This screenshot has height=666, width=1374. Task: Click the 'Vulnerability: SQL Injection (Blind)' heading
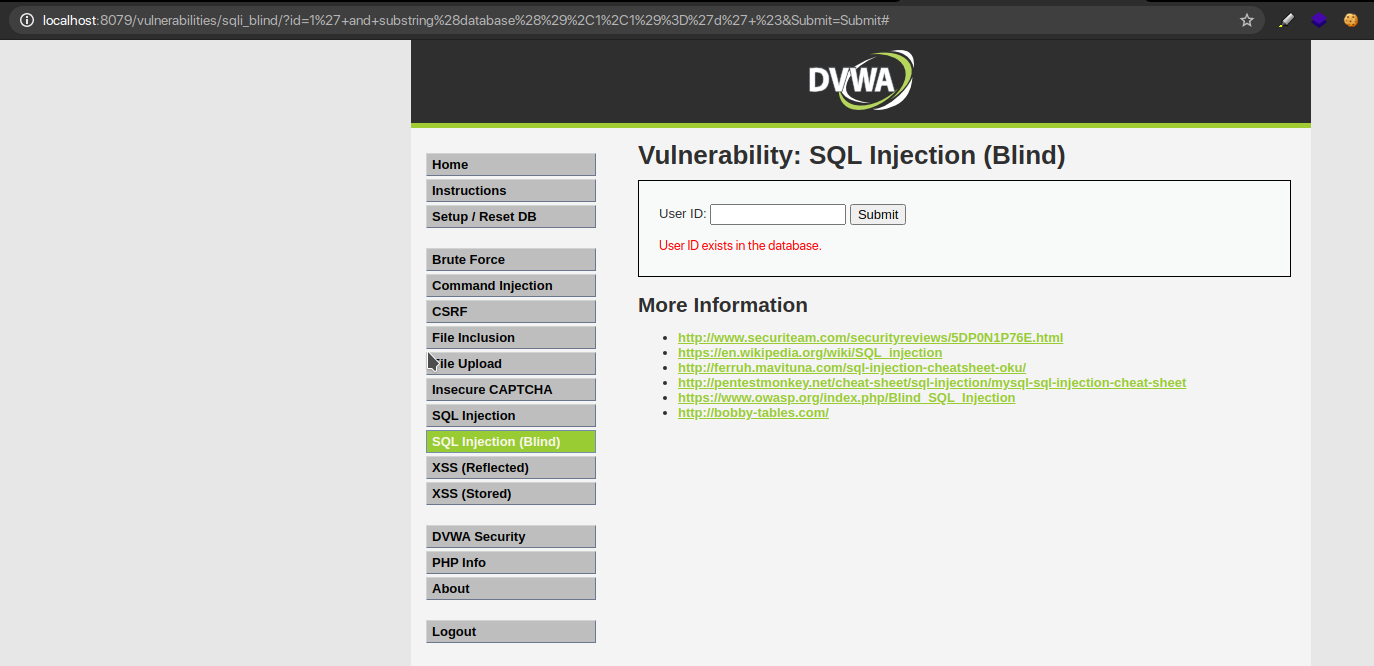coord(852,156)
